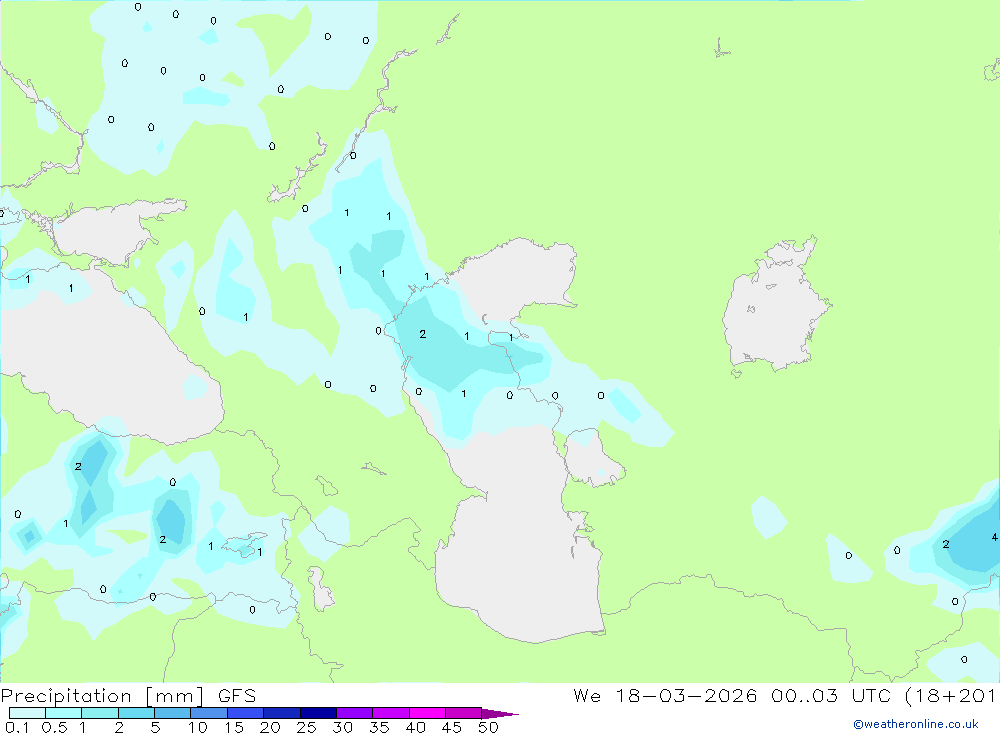Image resolution: width=1000 pixels, height=733 pixels.
Task: Click the "UTC" label in the footer
Action: [871, 696]
